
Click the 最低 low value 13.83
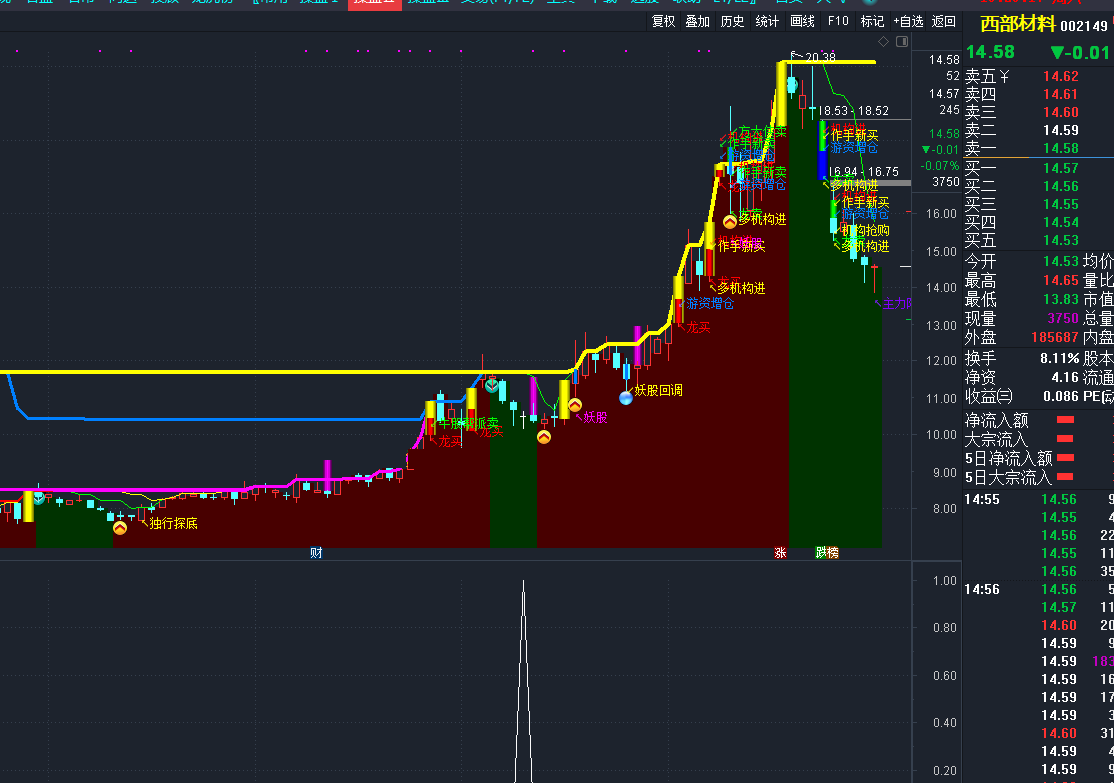click(1061, 299)
